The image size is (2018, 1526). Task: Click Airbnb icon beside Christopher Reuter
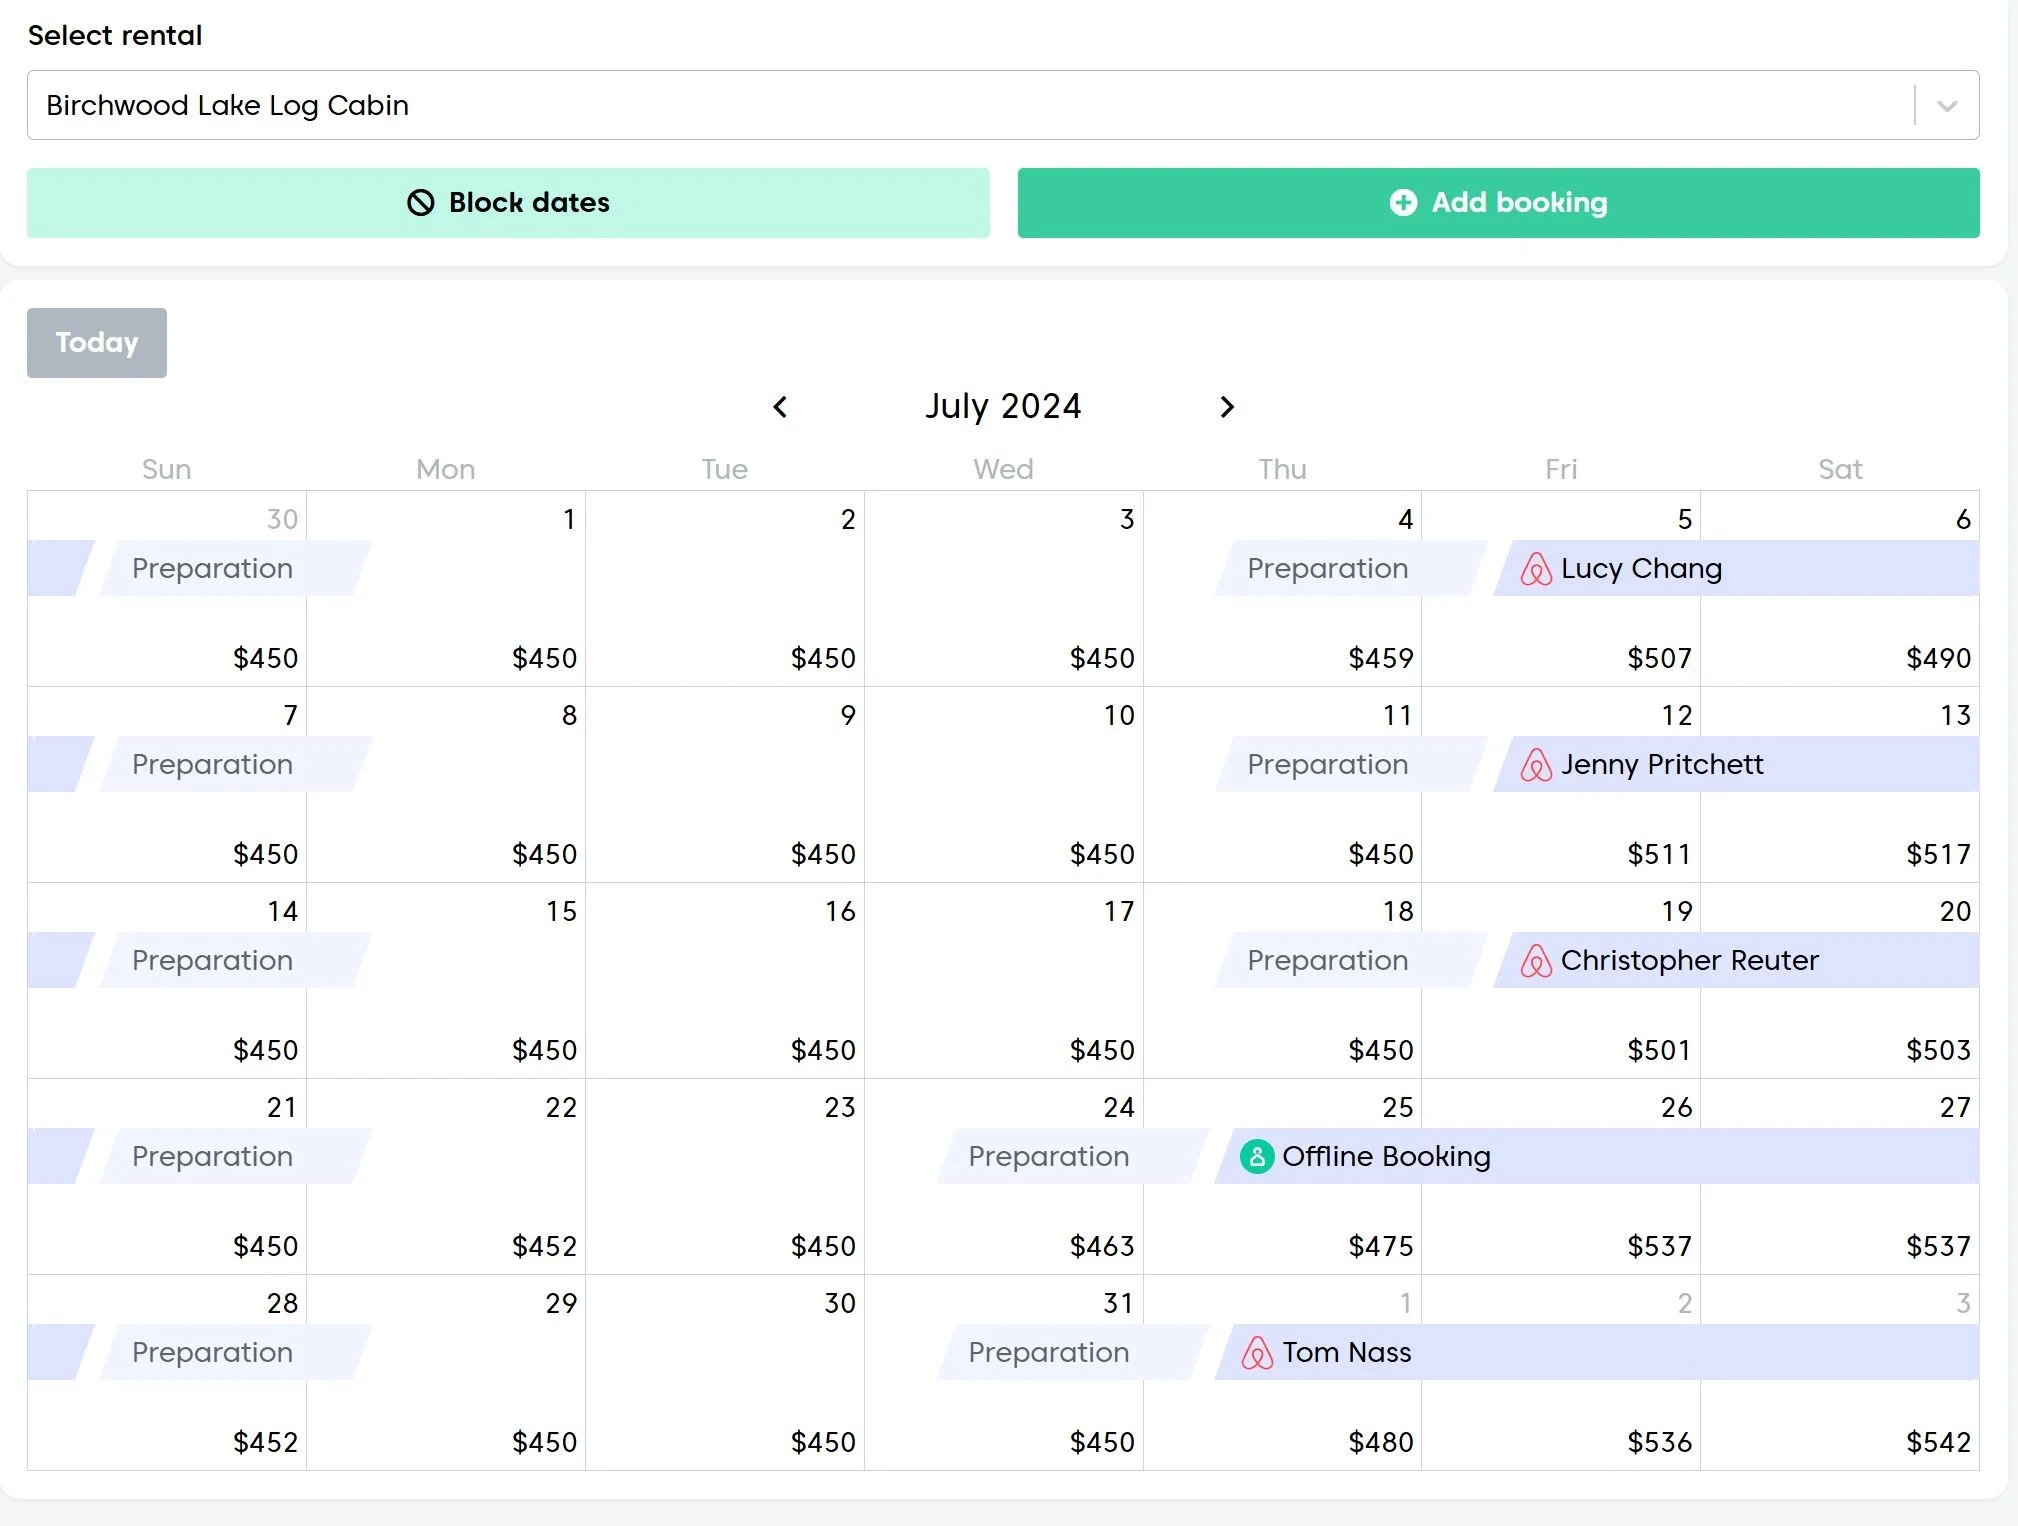[1535, 961]
